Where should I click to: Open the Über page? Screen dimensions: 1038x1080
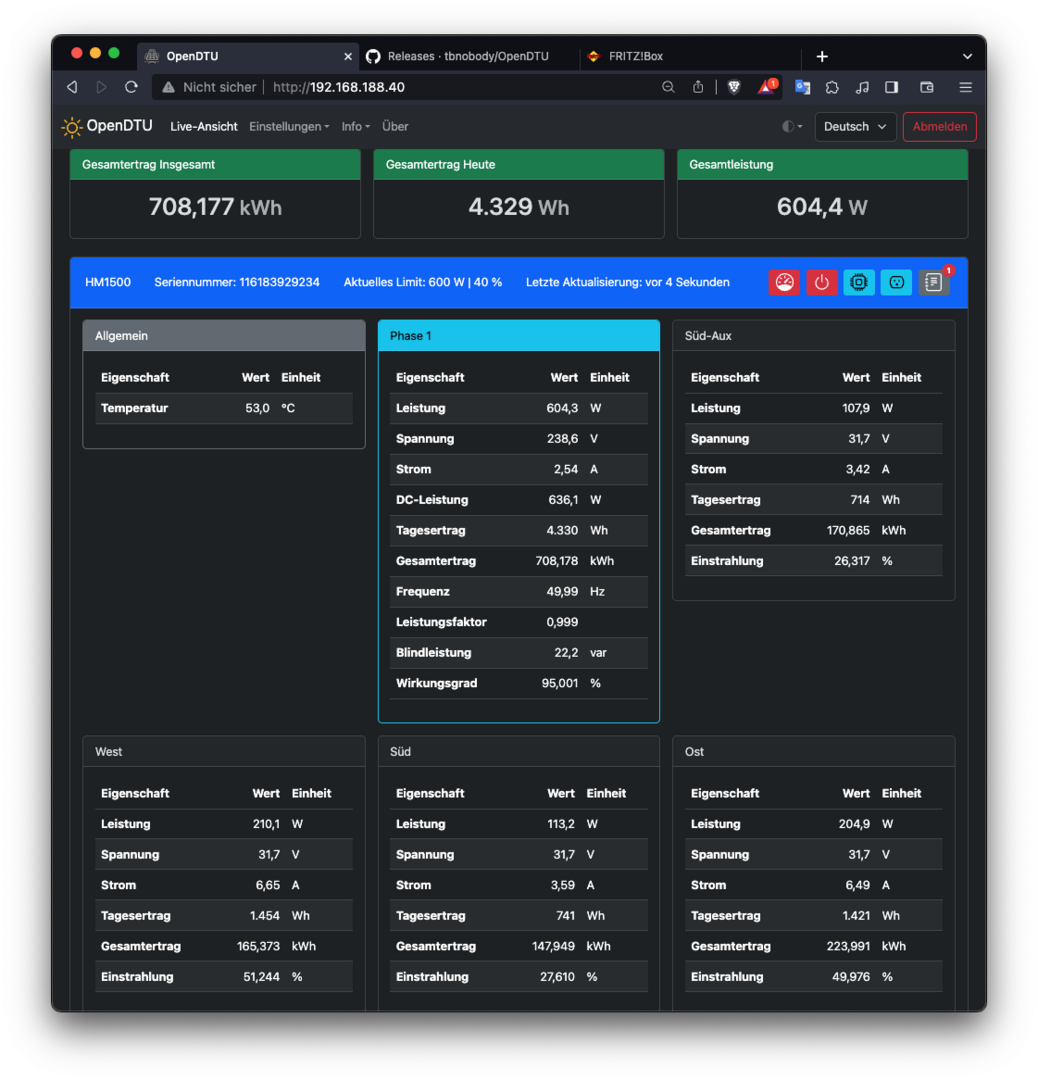395,127
